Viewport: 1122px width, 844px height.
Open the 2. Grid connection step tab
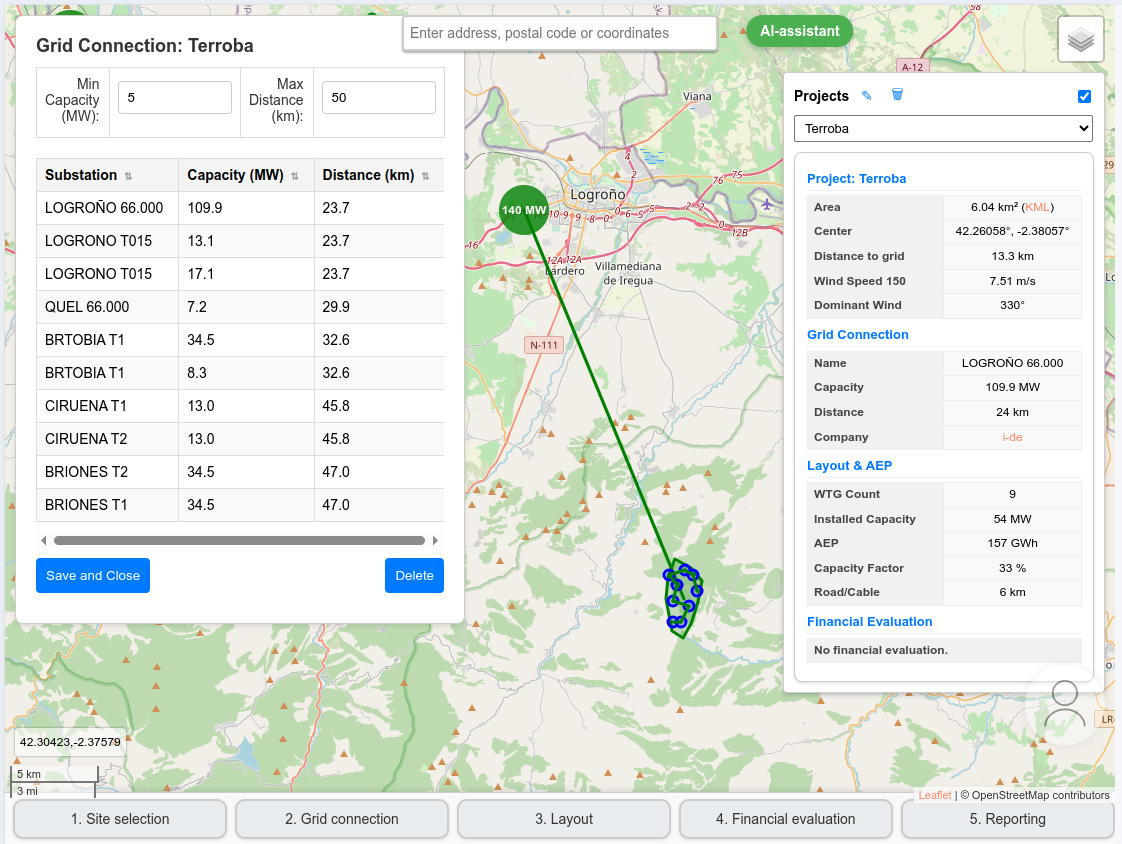click(342, 819)
